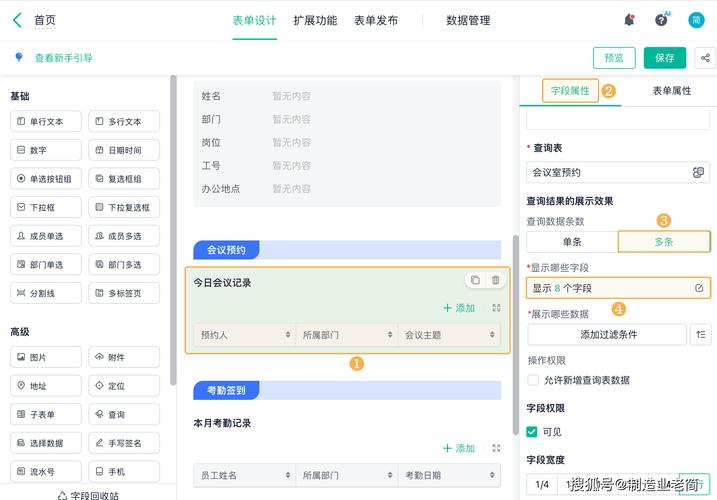This screenshot has width=717, height=500.
Task: Add a 流水号 field
Action: (46, 472)
